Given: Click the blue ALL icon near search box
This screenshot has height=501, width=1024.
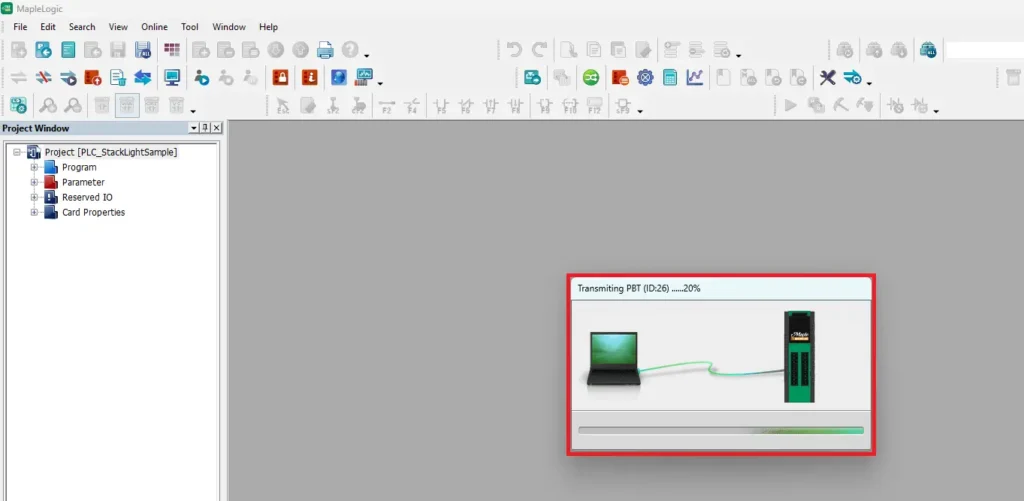Looking at the screenshot, I should click(928, 50).
